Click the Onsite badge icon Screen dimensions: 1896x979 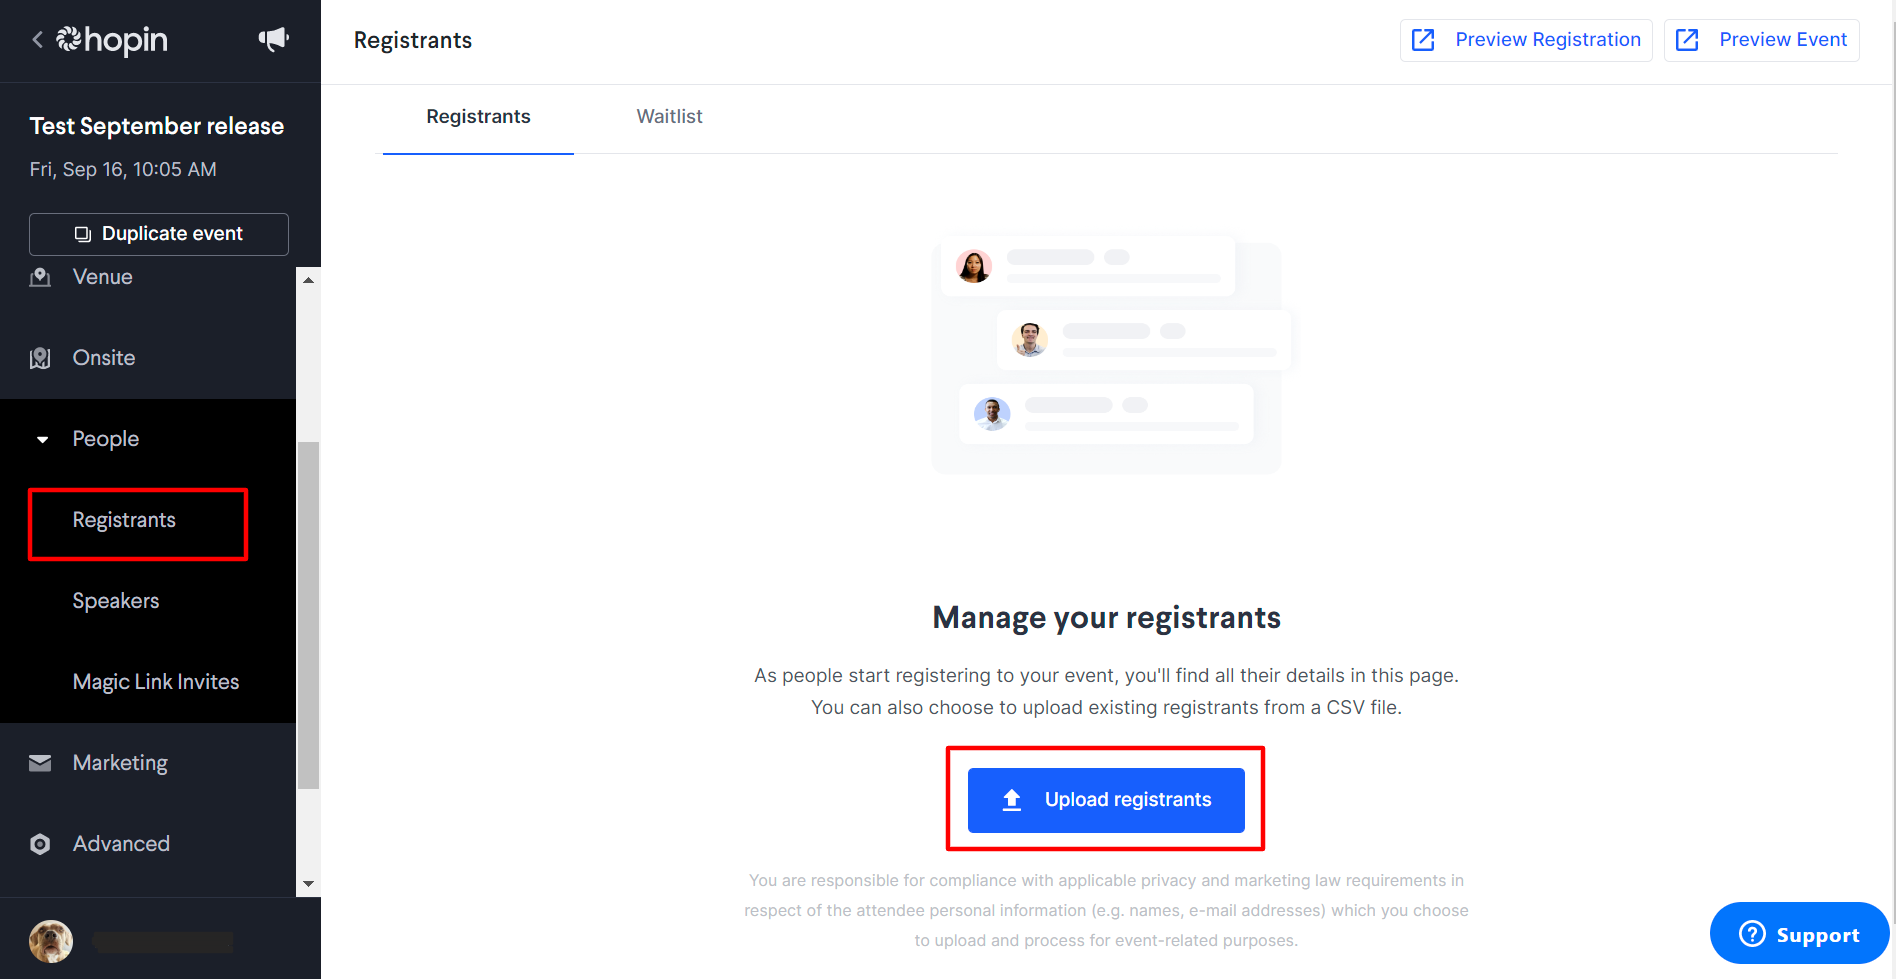click(x=40, y=358)
